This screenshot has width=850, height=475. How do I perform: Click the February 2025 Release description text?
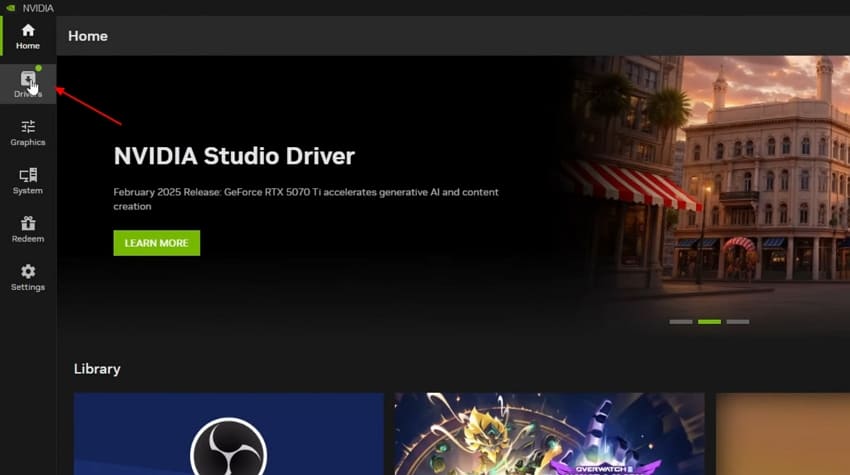click(x=306, y=199)
